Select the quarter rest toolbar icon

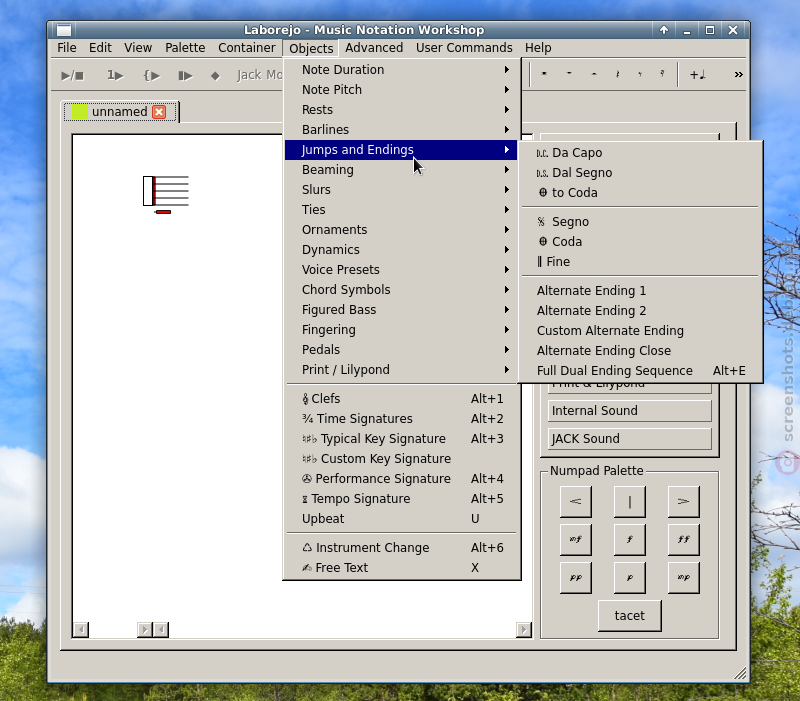tap(617, 74)
